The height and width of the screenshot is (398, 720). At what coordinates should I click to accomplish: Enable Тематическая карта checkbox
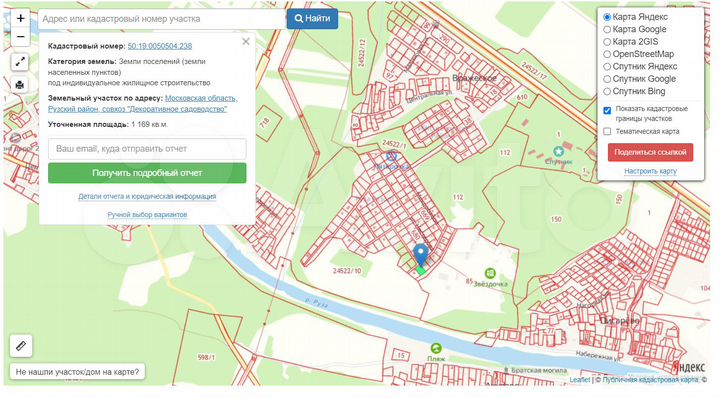coord(607,131)
